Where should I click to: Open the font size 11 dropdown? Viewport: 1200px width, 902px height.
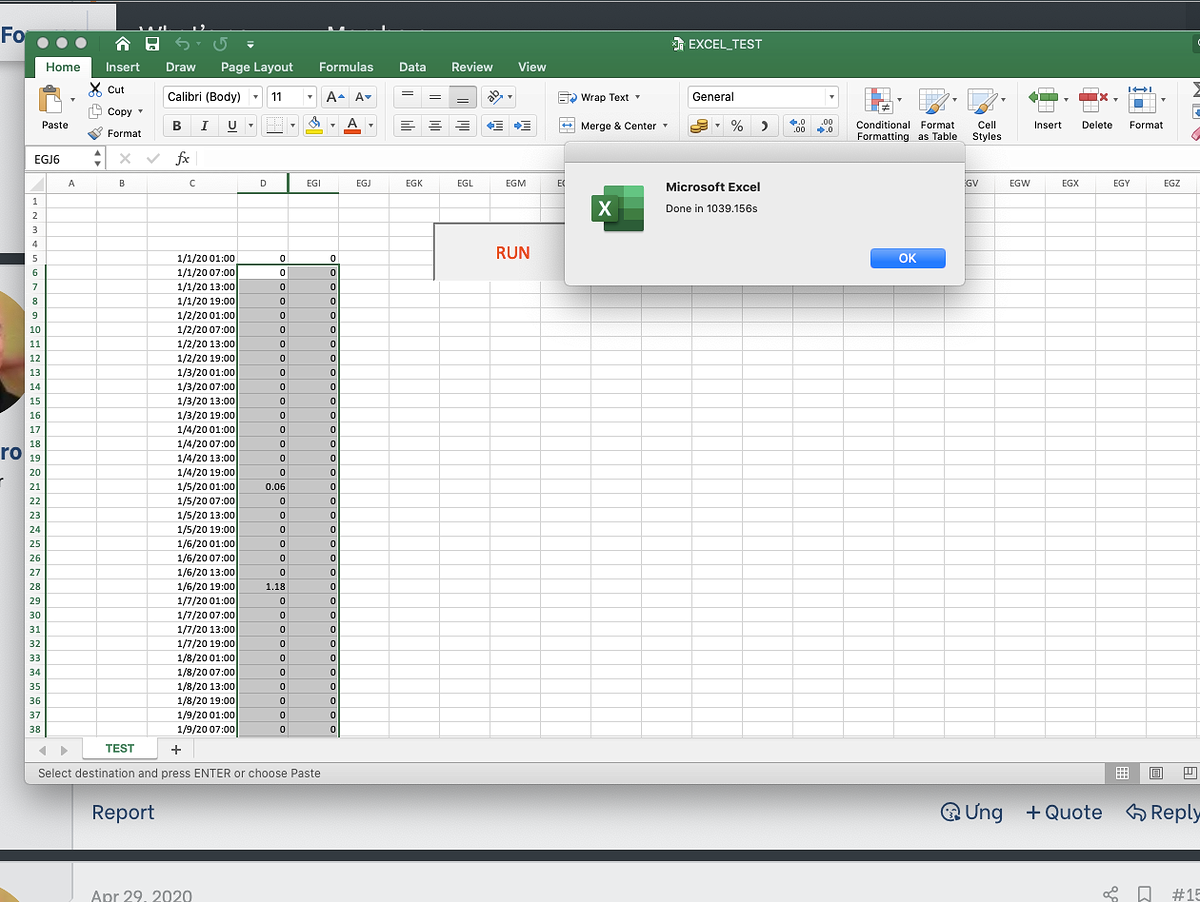point(310,97)
